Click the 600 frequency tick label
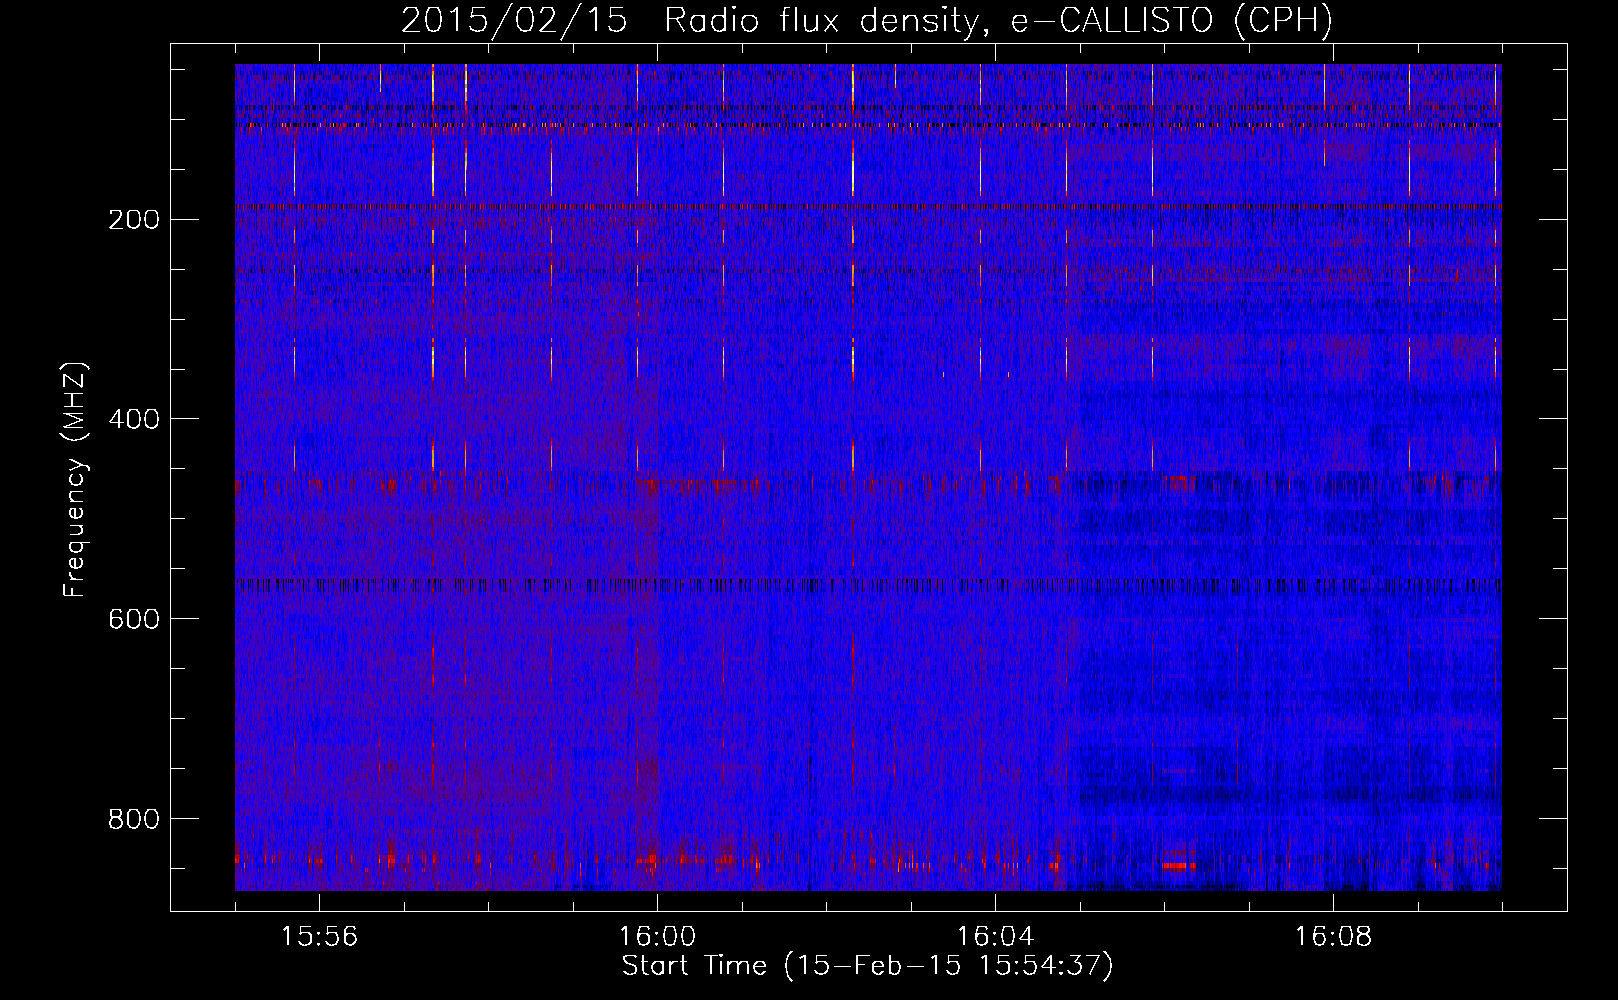 pos(133,619)
